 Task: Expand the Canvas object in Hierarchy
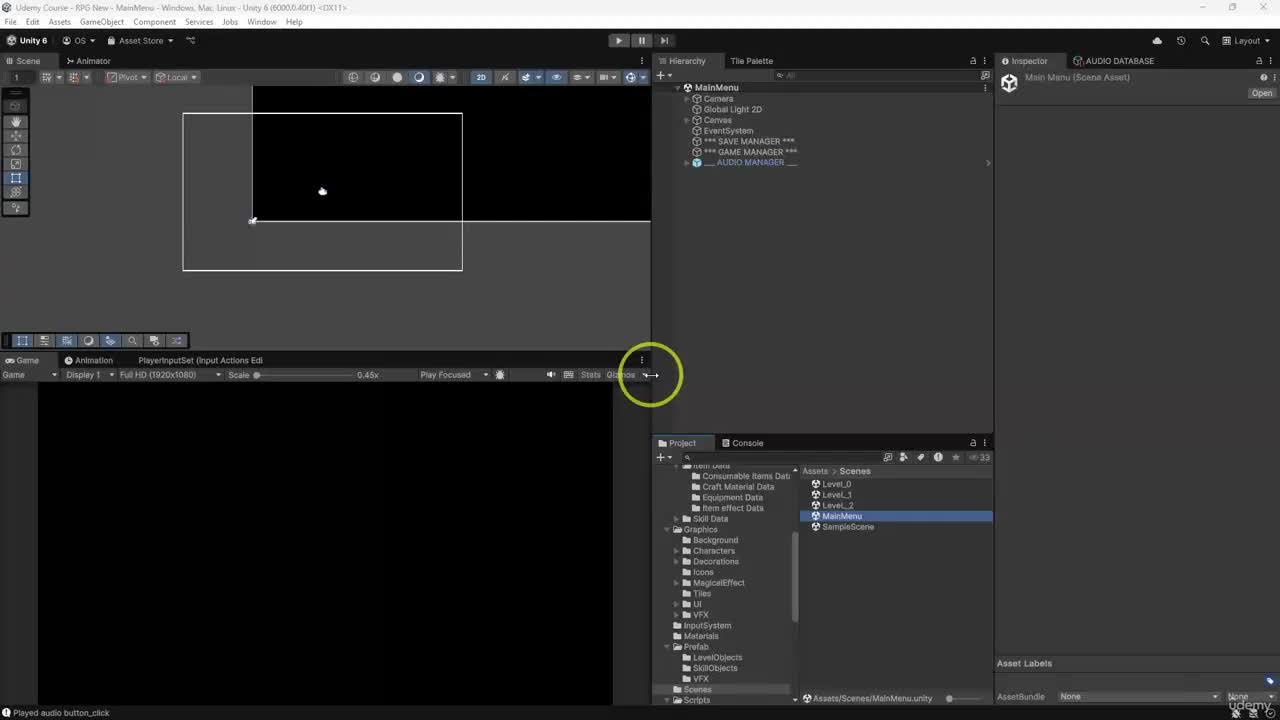[687, 120]
